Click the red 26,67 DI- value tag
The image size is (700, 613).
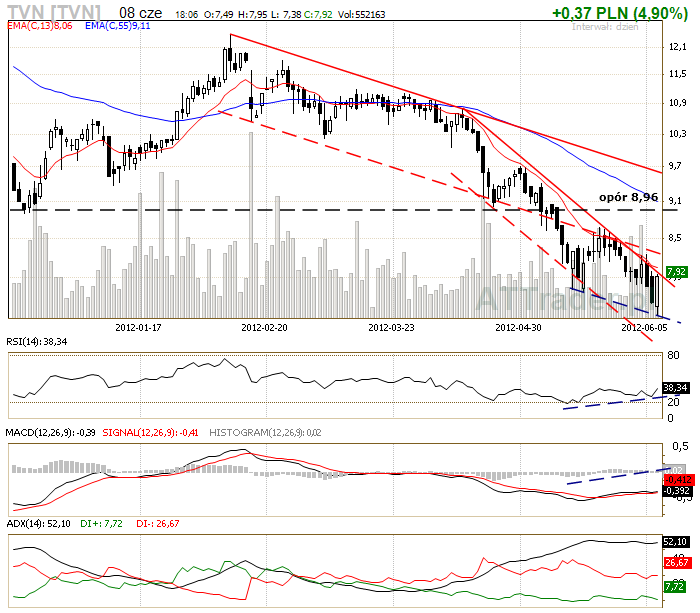[677, 563]
